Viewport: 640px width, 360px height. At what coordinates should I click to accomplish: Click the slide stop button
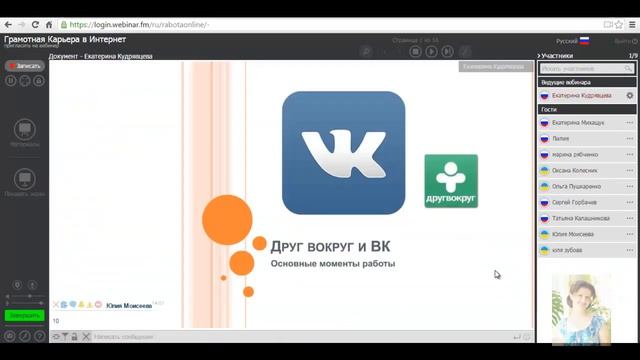click(416, 51)
